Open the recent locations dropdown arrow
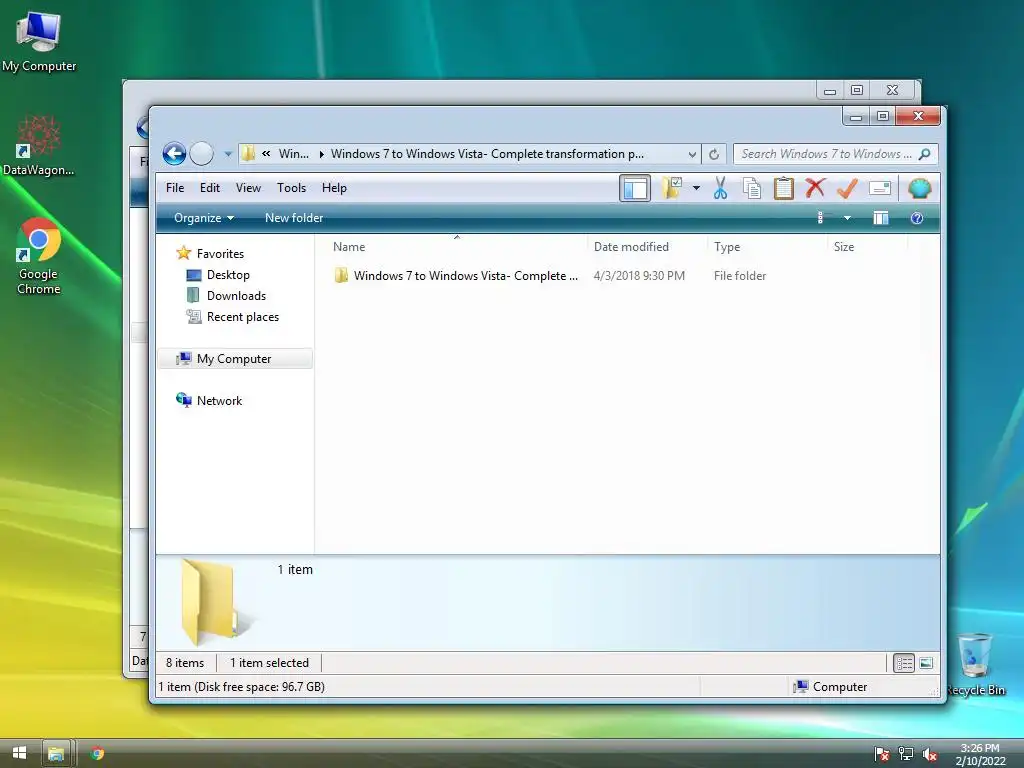The width and height of the screenshot is (1024, 768). click(228, 155)
